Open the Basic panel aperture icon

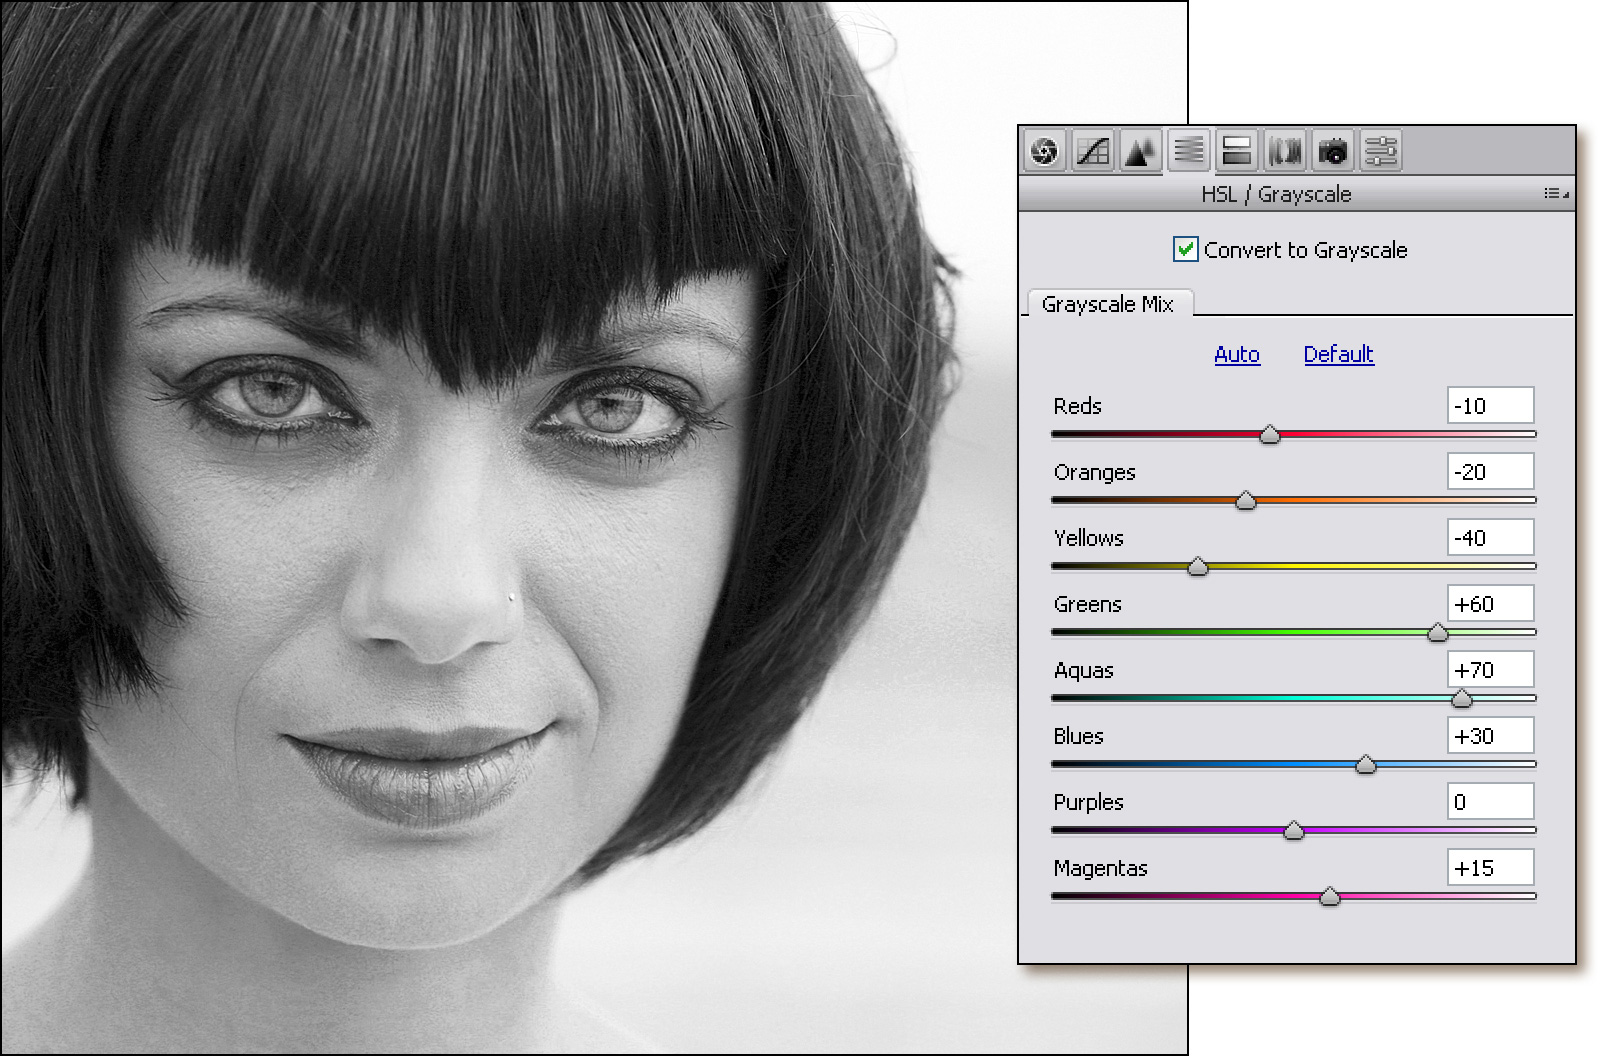pyautogui.click(x=1044, y=152)
